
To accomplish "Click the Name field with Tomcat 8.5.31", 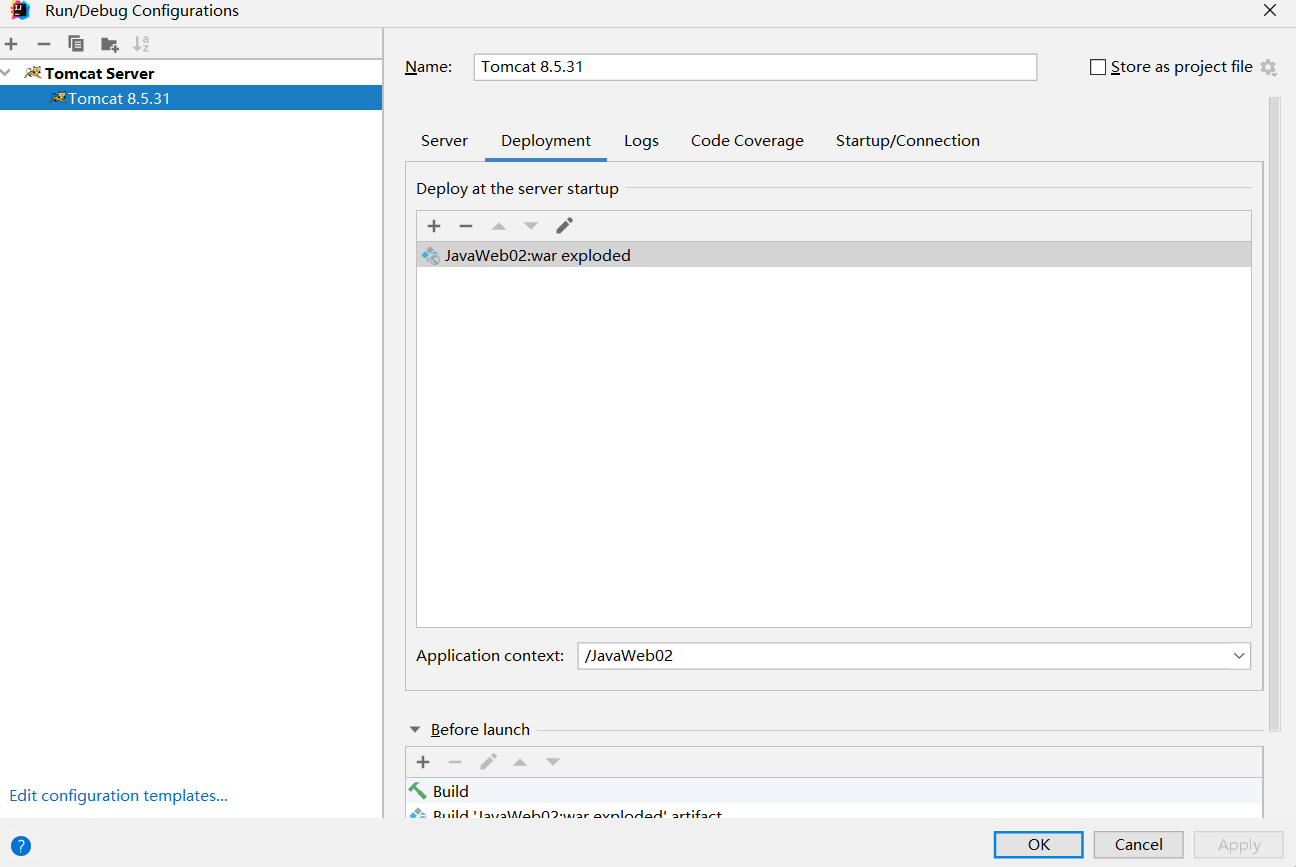I will click(x=755, y=67).
